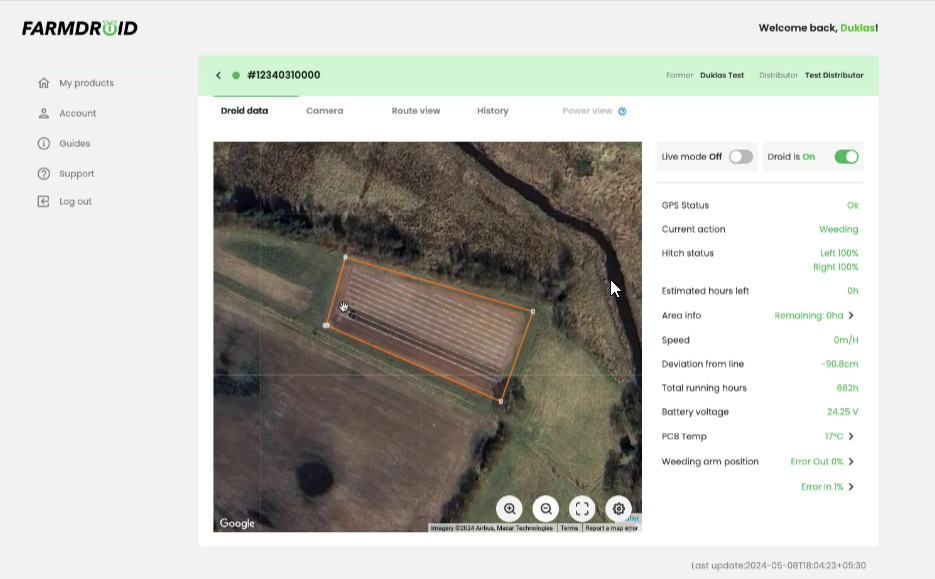Screen dimensions: 935x579
Task: Open the map fullscreen view icon
Action: click(581, 509)
